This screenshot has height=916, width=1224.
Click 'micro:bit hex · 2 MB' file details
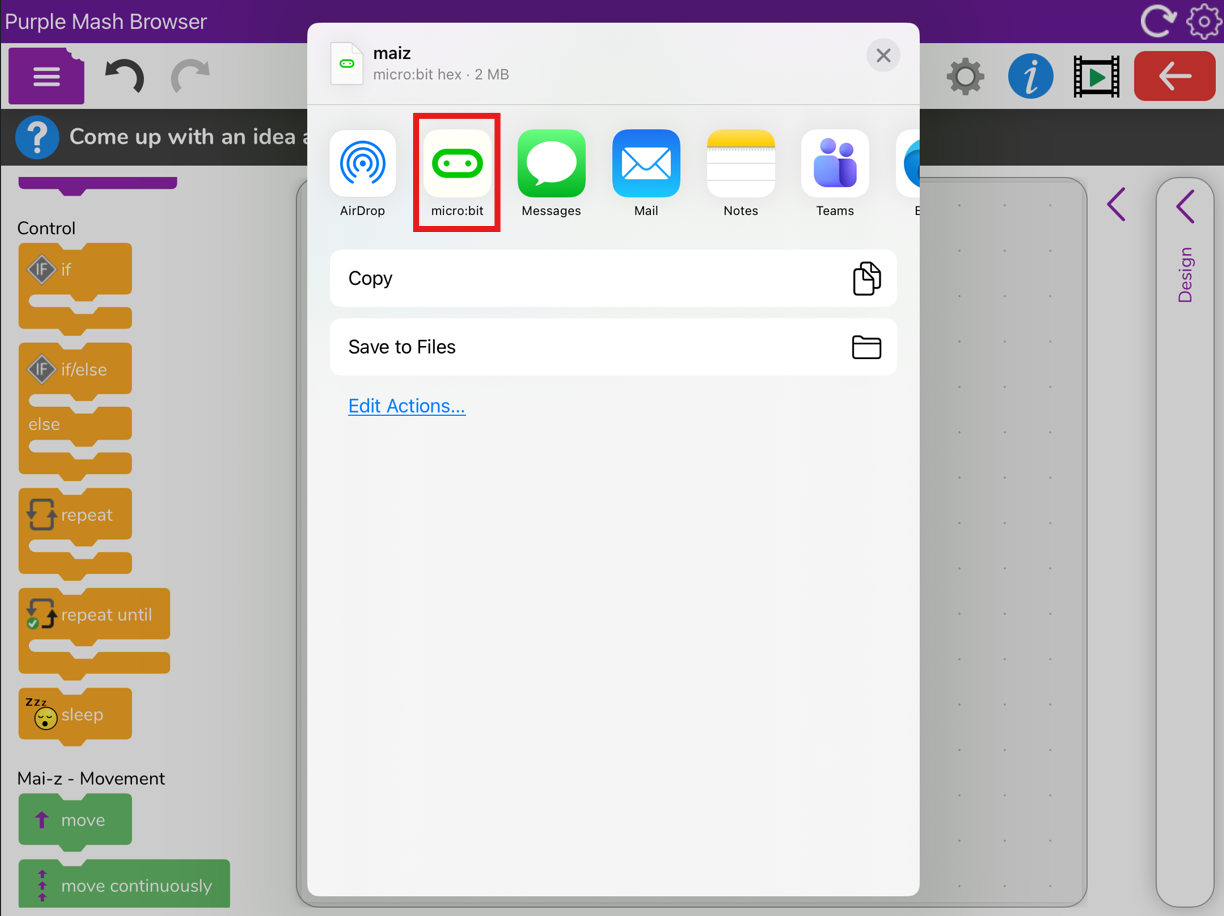point(441,75)
